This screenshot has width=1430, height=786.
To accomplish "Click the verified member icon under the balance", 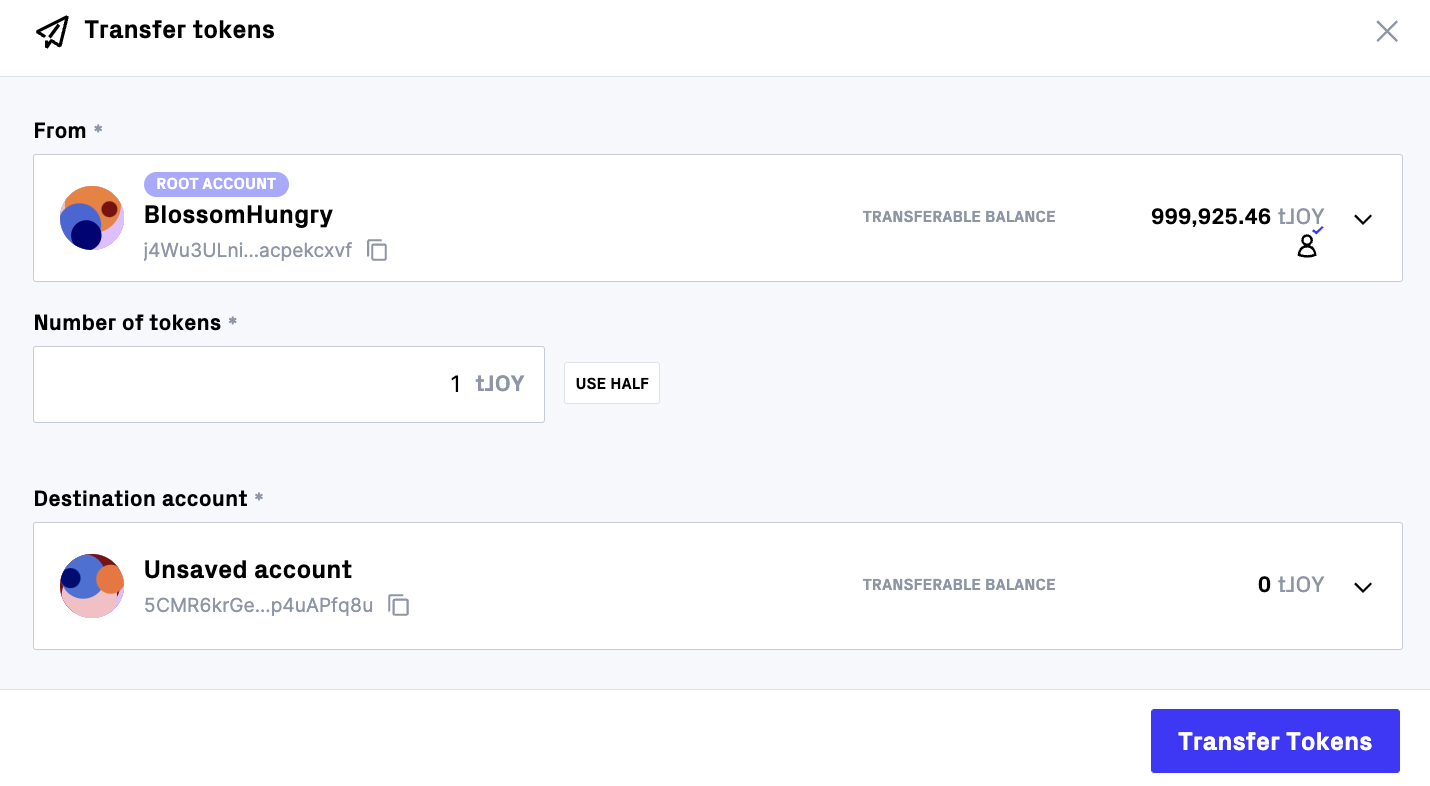I will pos(1308,244).
